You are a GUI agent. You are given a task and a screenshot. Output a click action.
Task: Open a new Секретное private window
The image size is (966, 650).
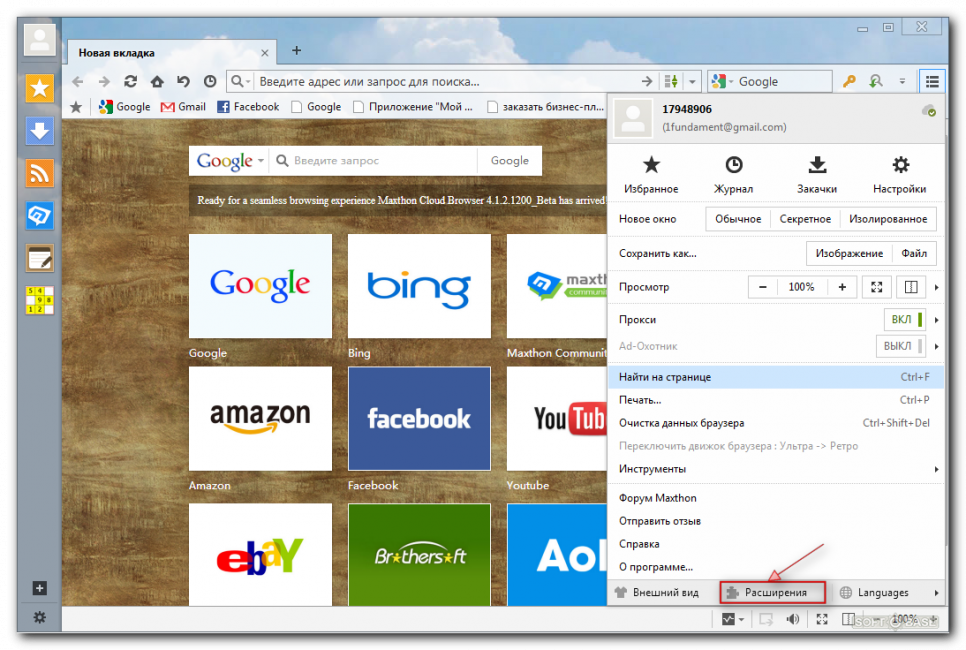tap(805, 219)
